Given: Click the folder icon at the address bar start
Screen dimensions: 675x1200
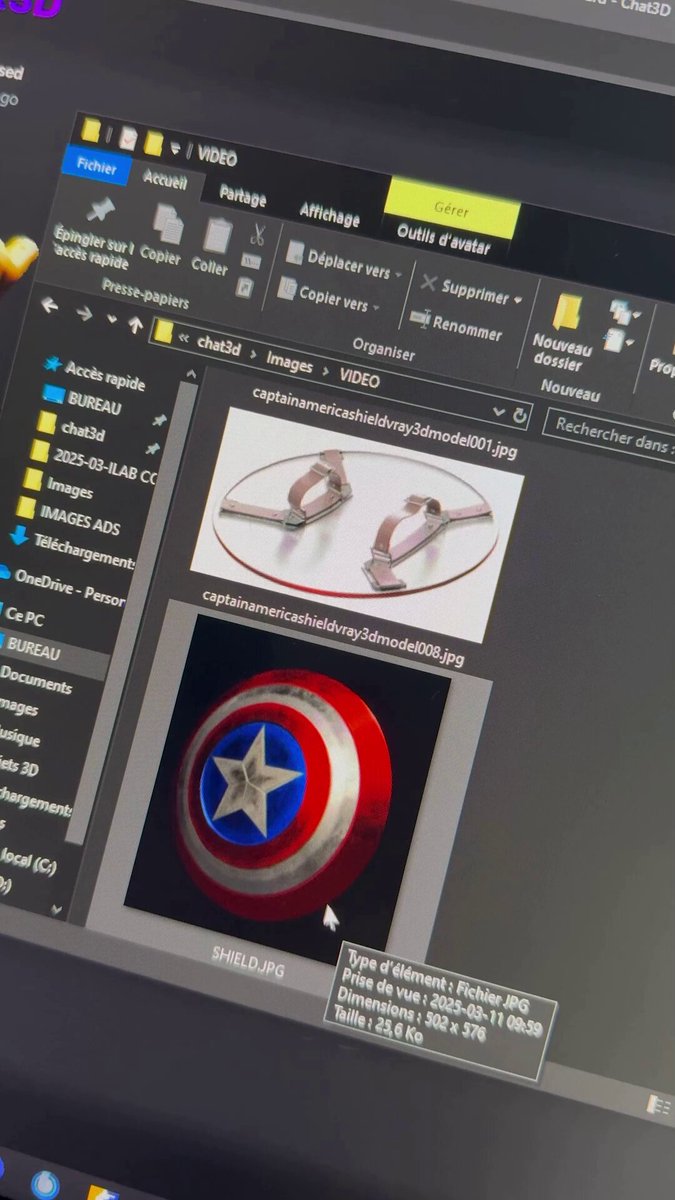Looking at the screenshot, I should point(163,331).
